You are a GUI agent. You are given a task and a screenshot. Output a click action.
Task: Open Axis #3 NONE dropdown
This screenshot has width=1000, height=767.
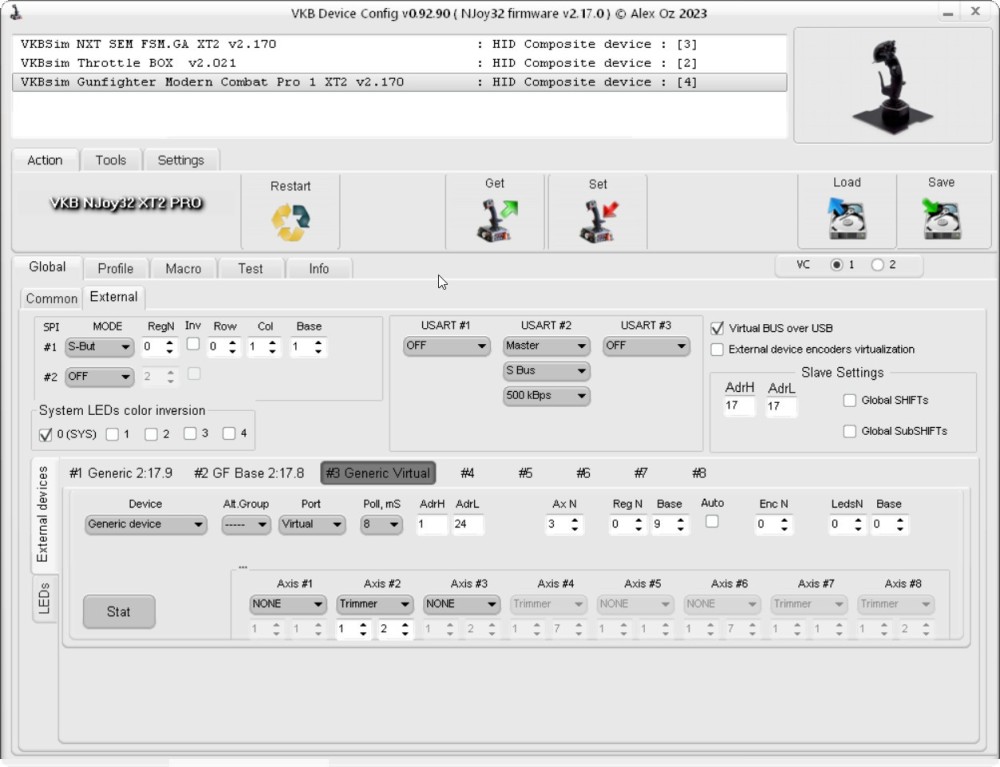point(461,604)
